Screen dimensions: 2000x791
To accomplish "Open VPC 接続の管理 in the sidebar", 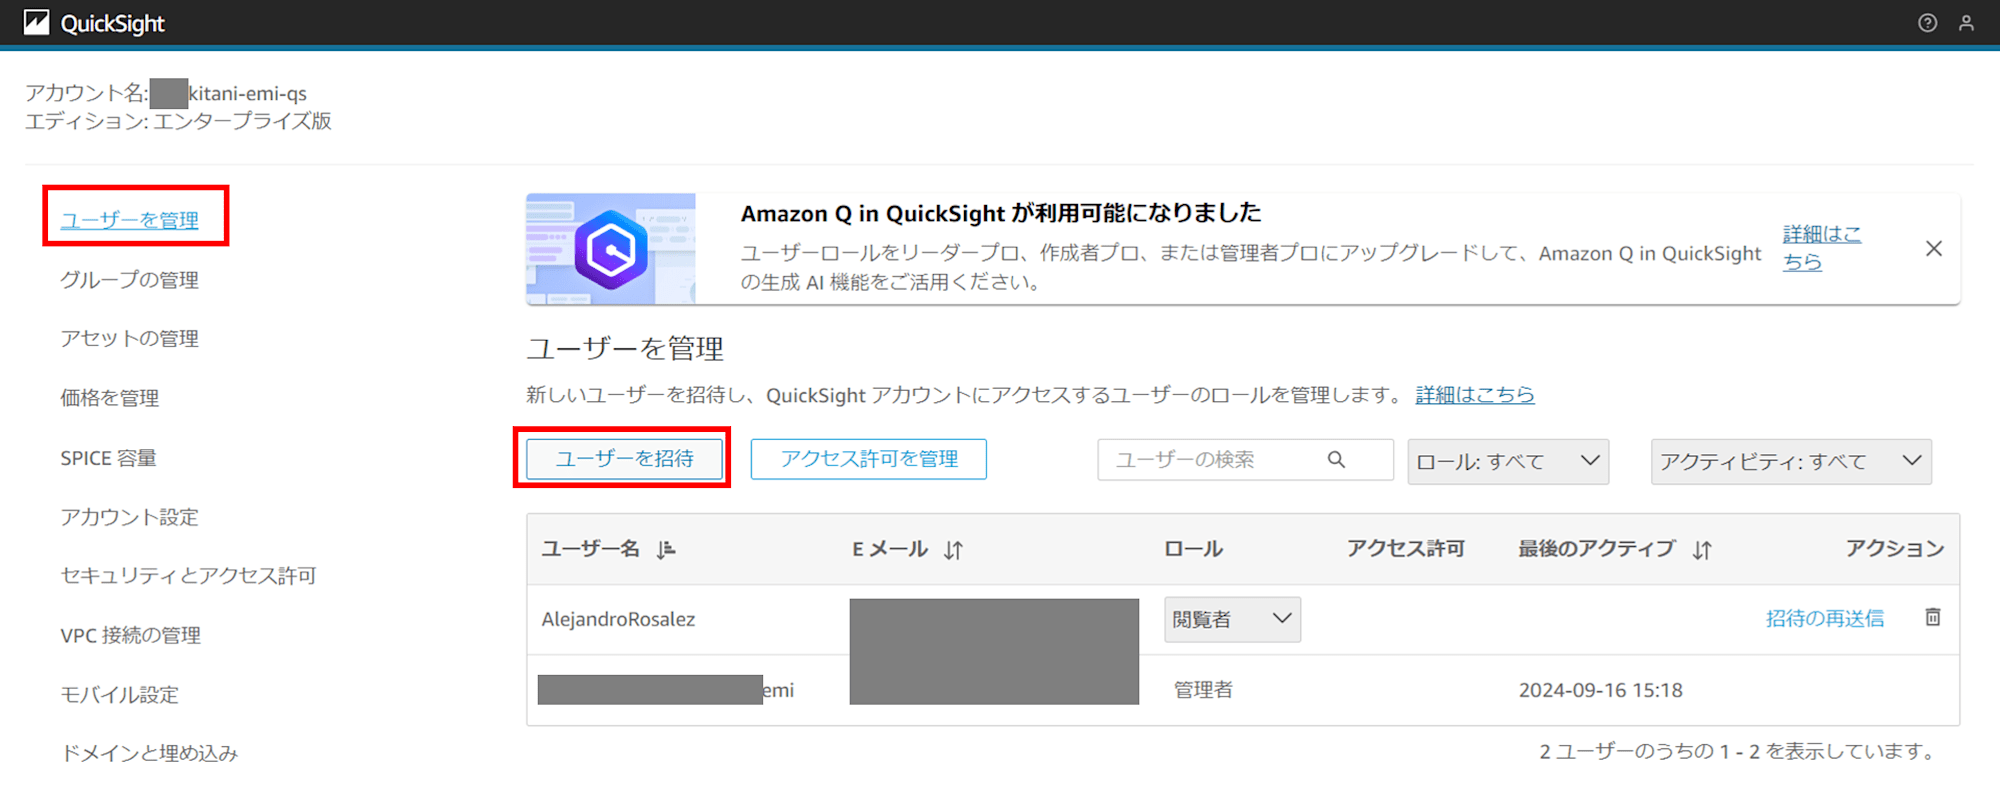I will pyautogui.click(x=131, y=635).
